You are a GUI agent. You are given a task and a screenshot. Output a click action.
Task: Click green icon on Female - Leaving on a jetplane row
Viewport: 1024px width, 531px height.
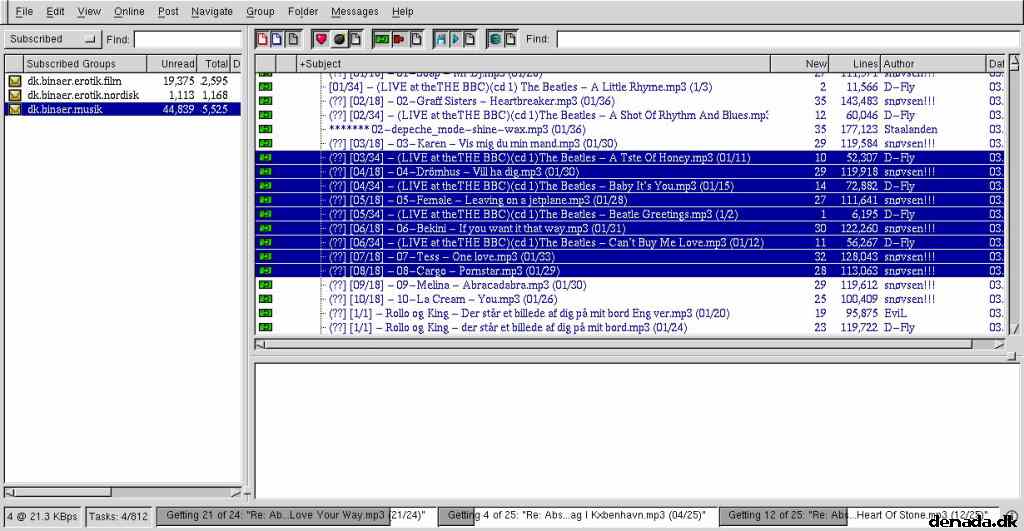click(x=266, y=200)
